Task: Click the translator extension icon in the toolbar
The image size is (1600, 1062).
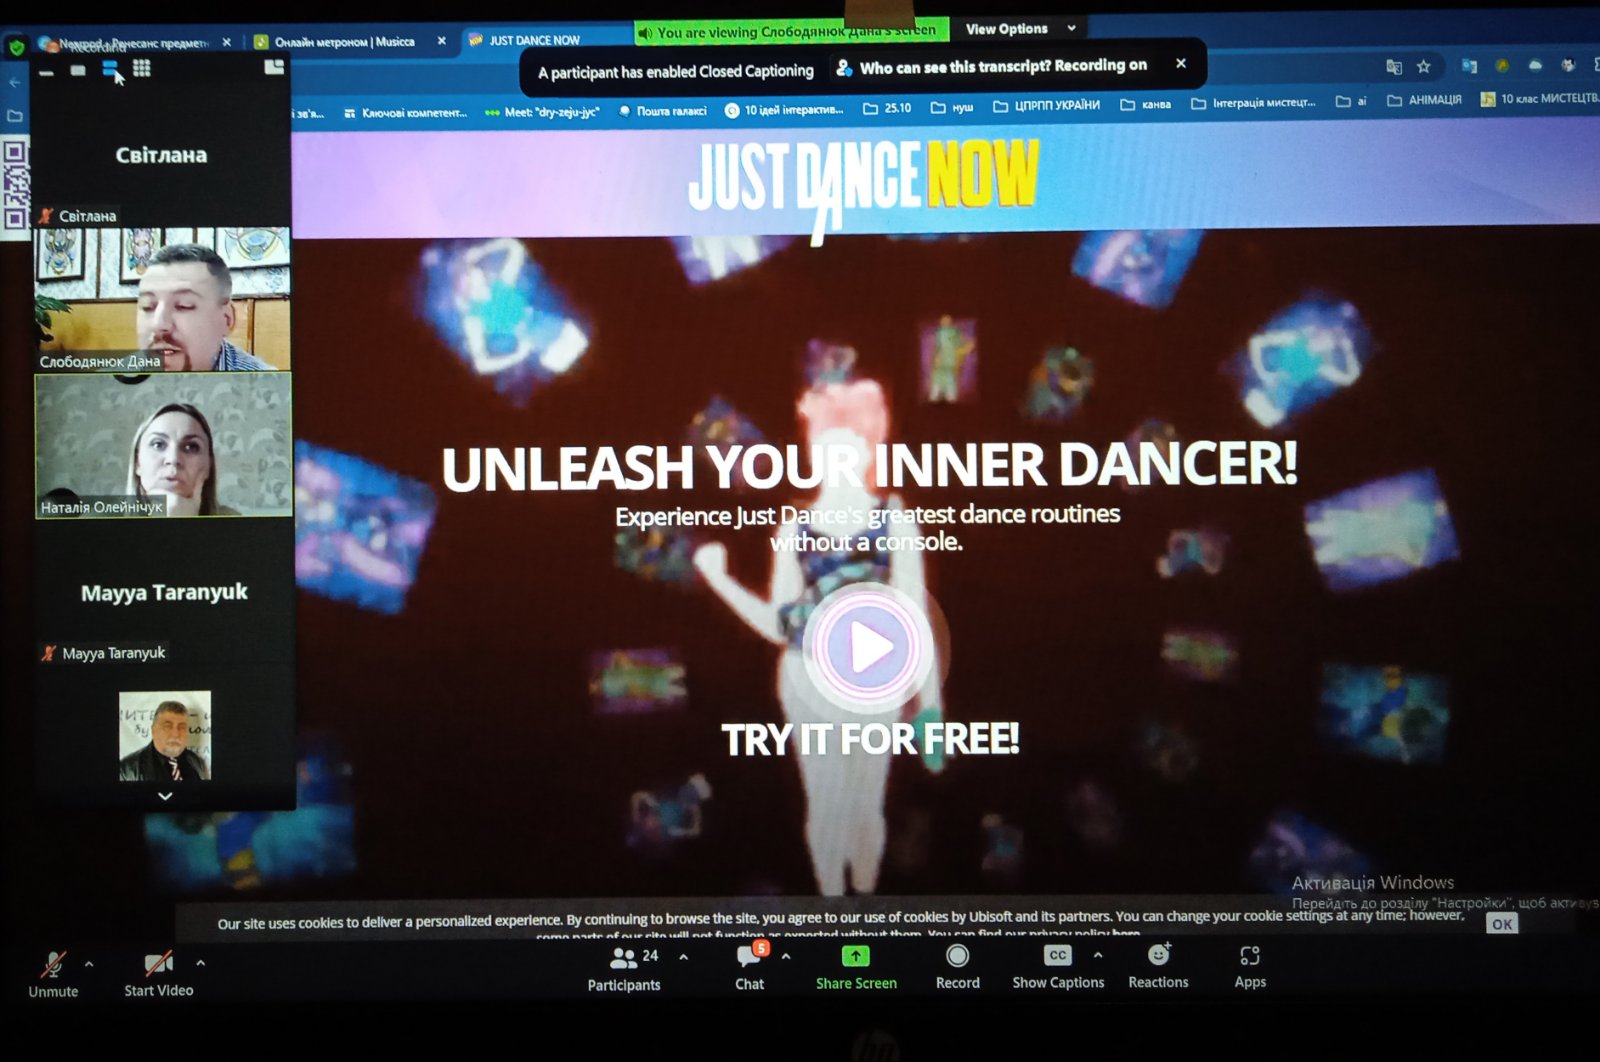Action: pos(1469,66)
